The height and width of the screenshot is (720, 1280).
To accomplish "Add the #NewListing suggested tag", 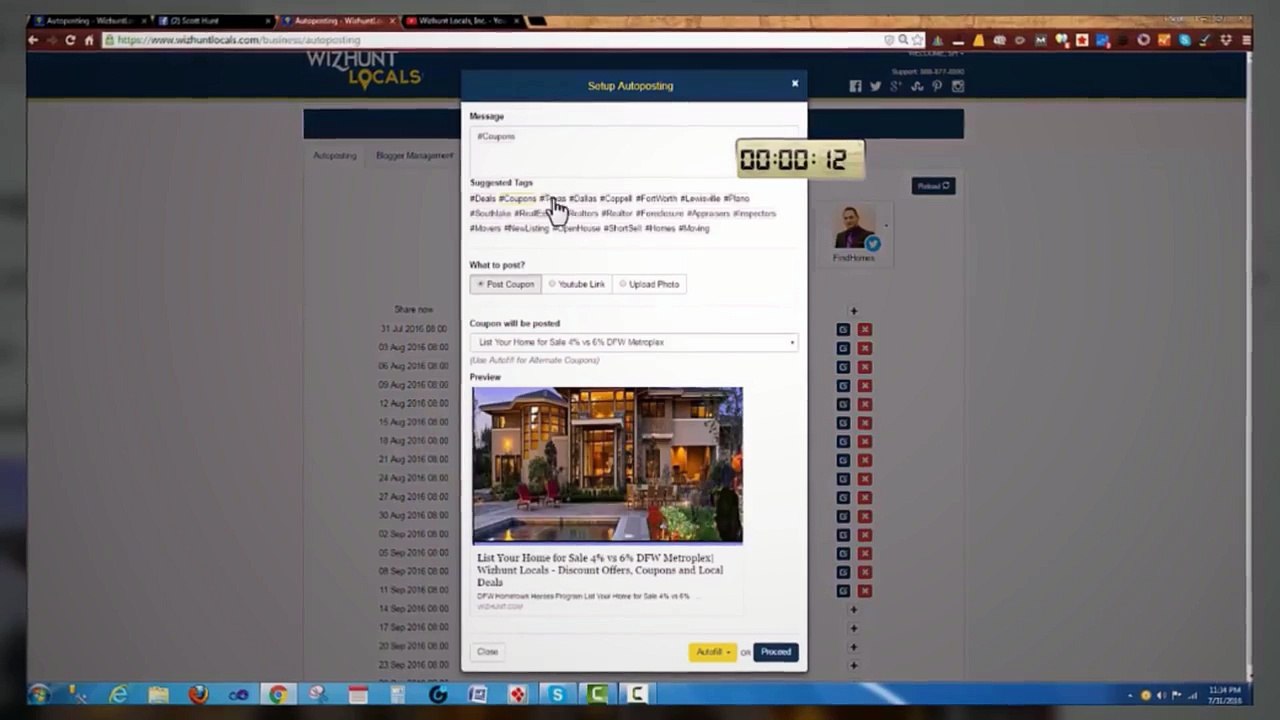I will [526, 228].
